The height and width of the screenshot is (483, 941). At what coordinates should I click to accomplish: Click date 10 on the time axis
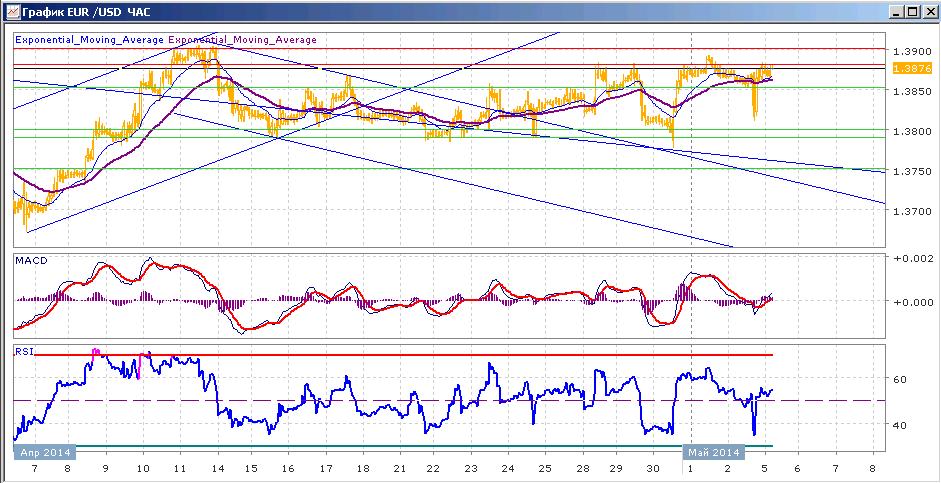[143, 467]
